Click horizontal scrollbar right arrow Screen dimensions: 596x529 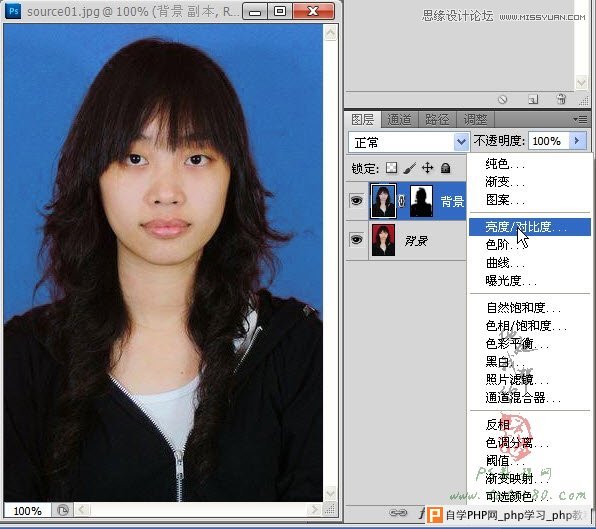click(314, 510)
